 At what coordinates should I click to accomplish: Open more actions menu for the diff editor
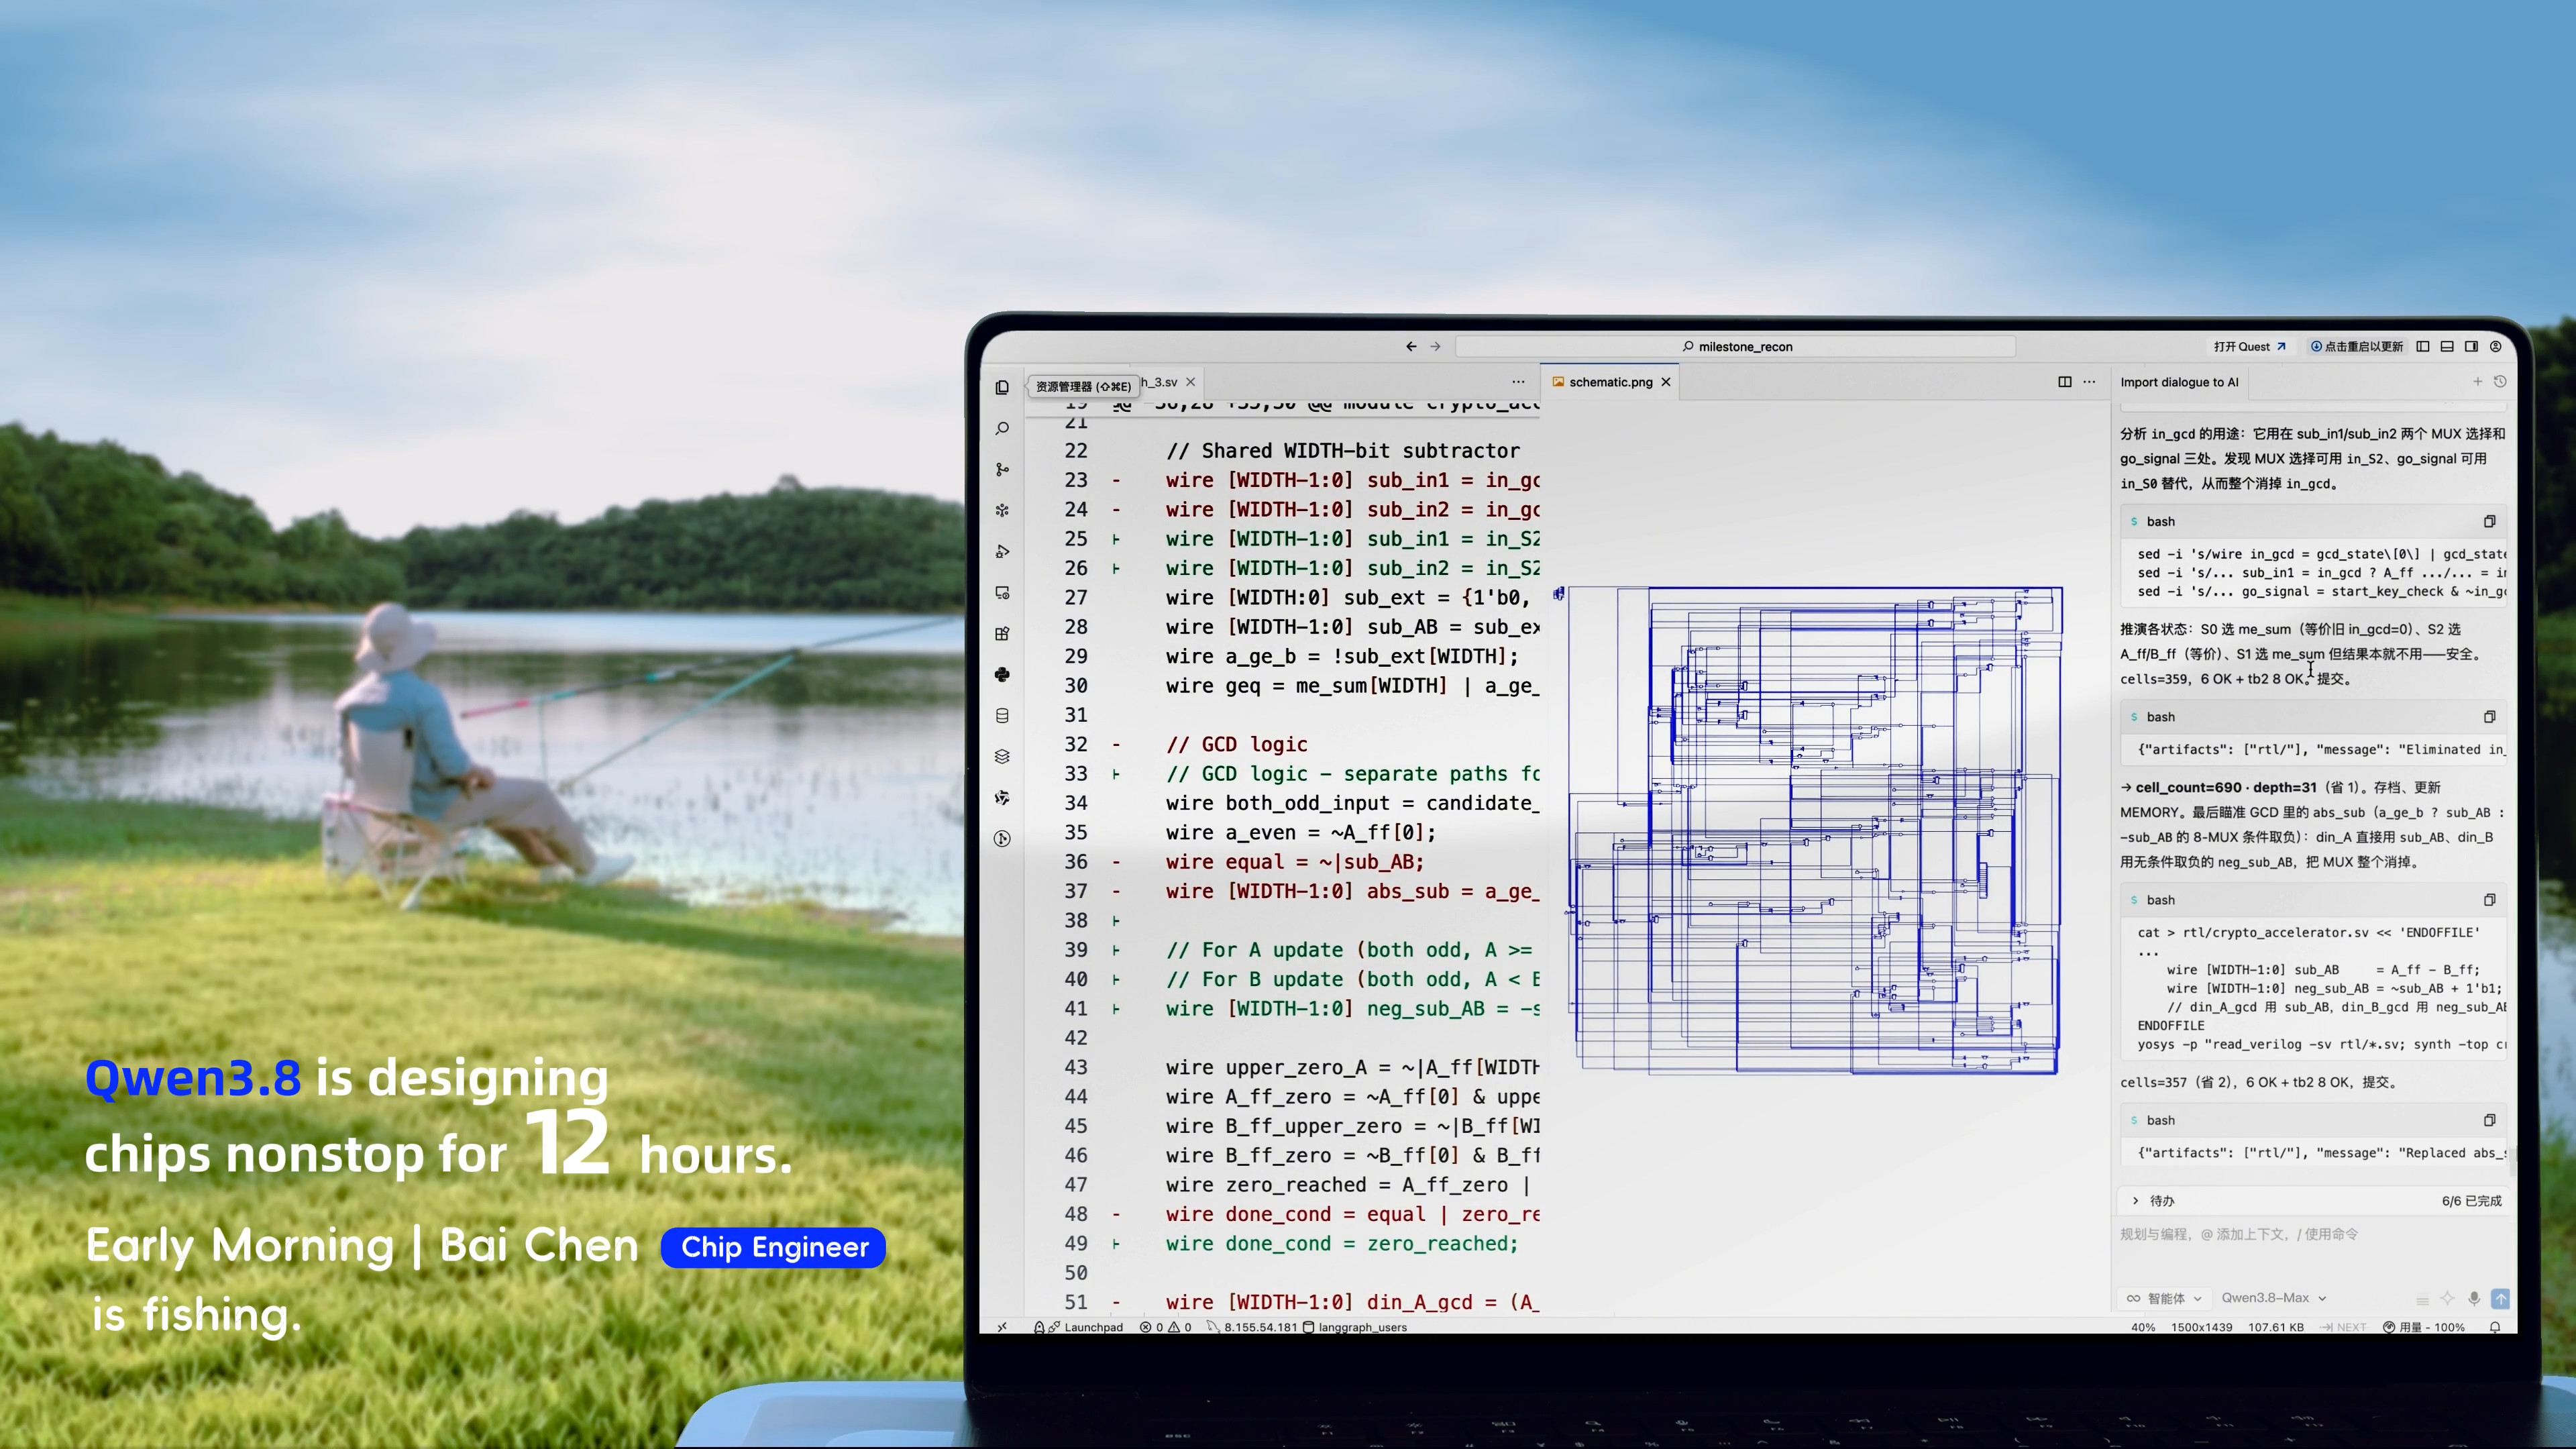[1518, 381]
